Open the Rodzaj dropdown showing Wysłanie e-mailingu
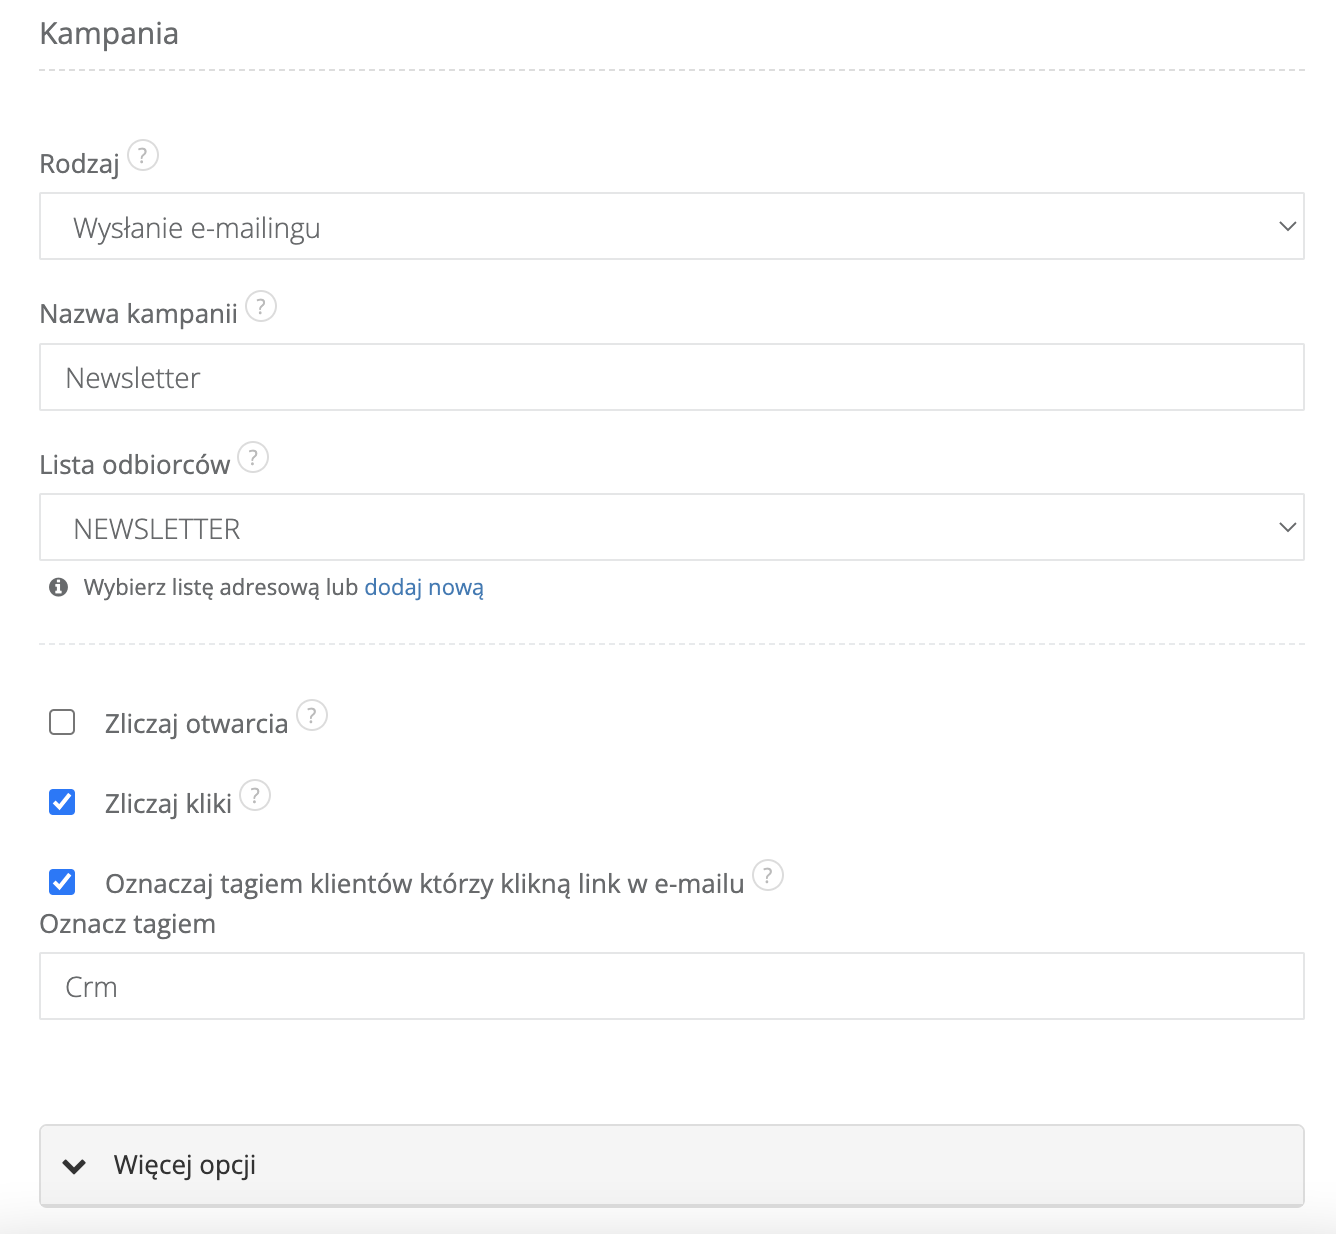 [671, 227]
